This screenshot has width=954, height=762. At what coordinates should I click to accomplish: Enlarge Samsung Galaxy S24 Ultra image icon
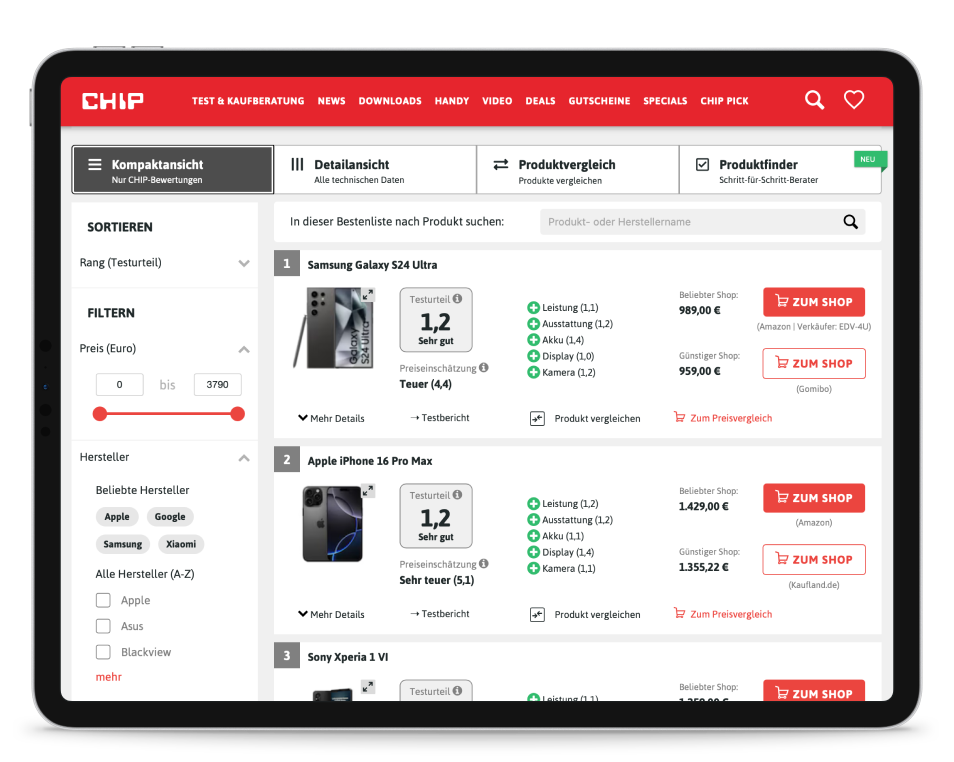point(367,295)
